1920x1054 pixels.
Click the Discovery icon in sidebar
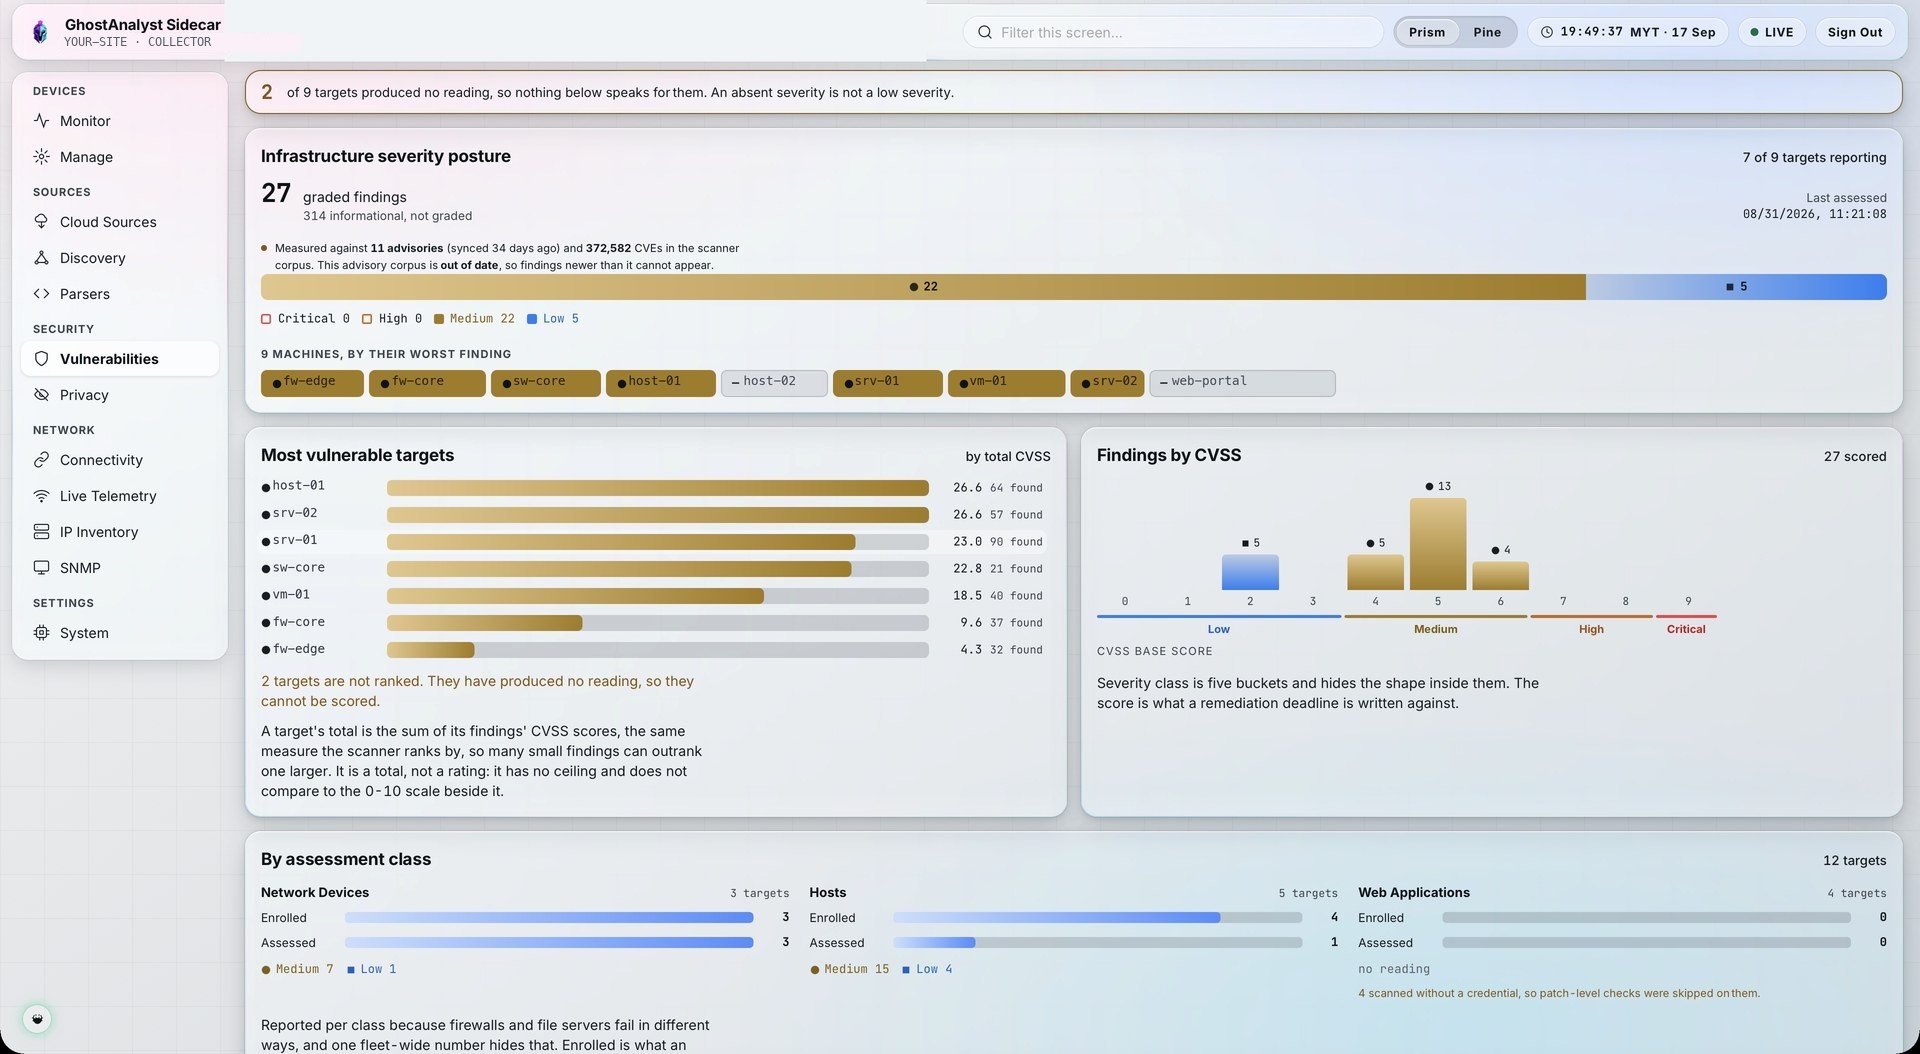pos(41,258)
